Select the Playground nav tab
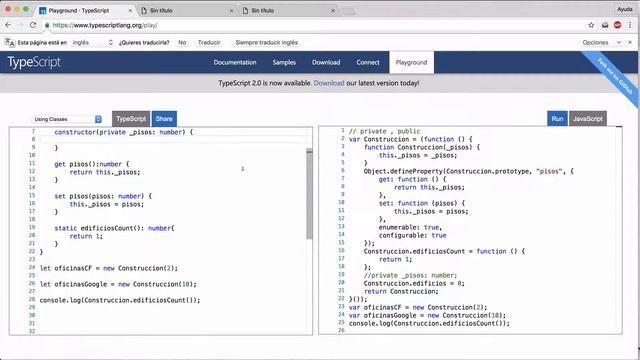 411,62
